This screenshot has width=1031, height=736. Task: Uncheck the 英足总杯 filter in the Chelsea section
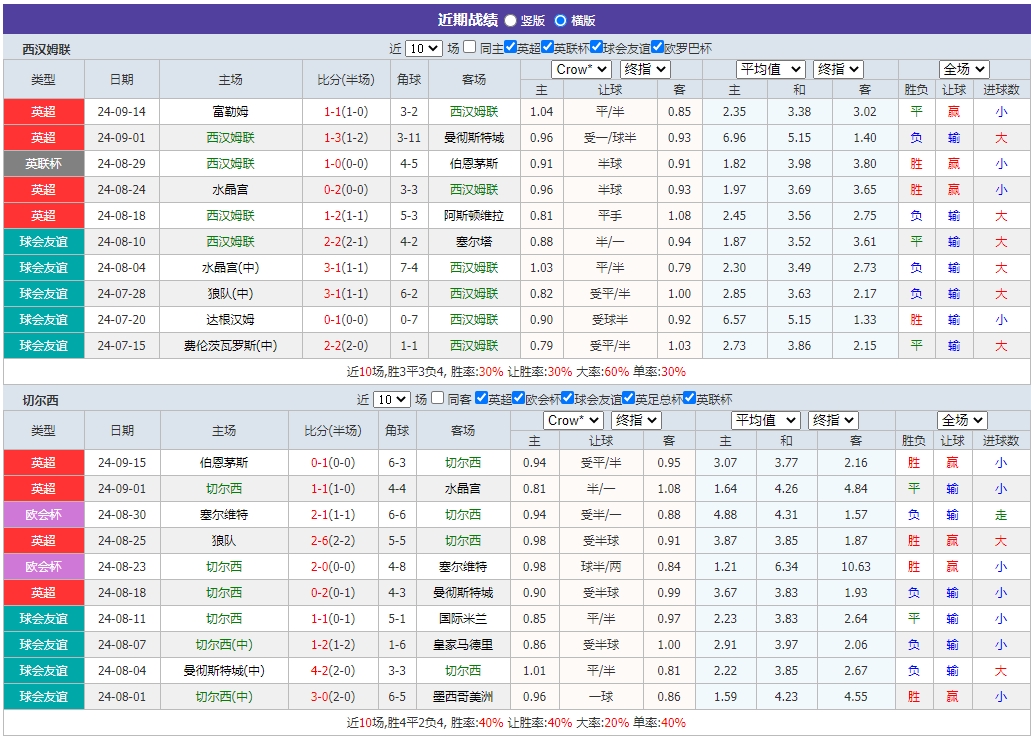pyautogui.click(x=630, y=397)
